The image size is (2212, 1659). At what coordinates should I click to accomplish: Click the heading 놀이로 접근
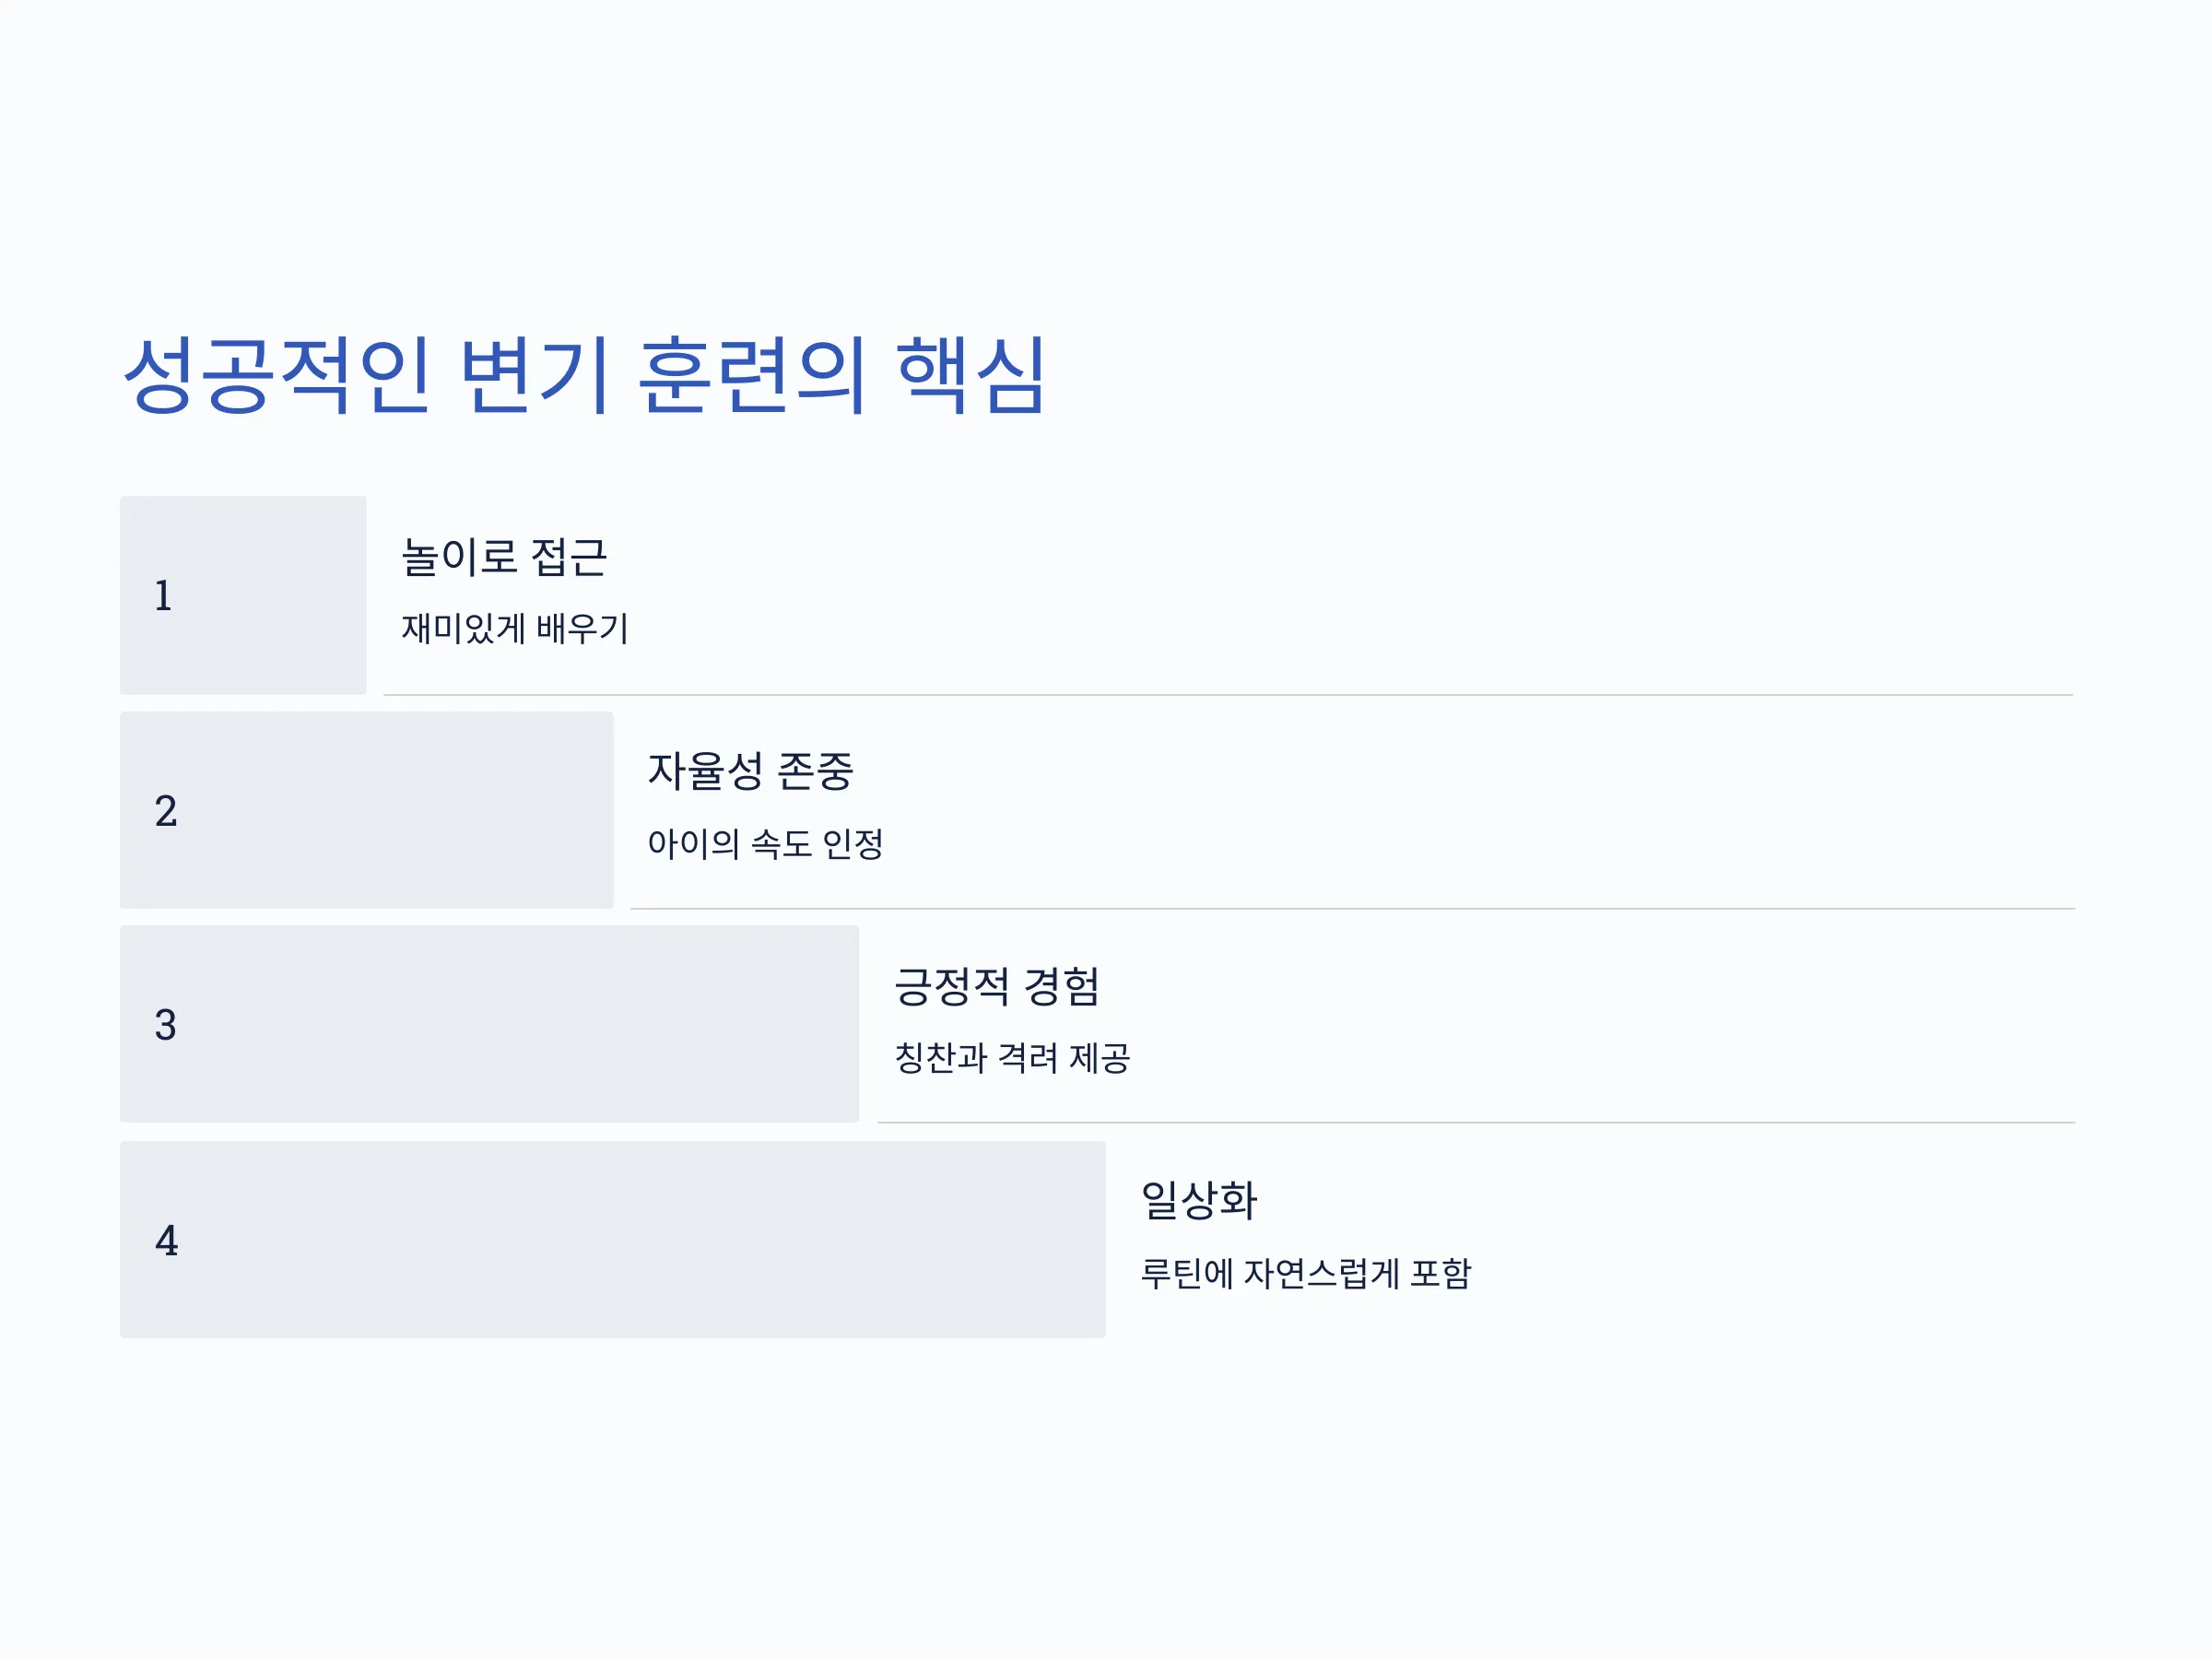point(504,557)
